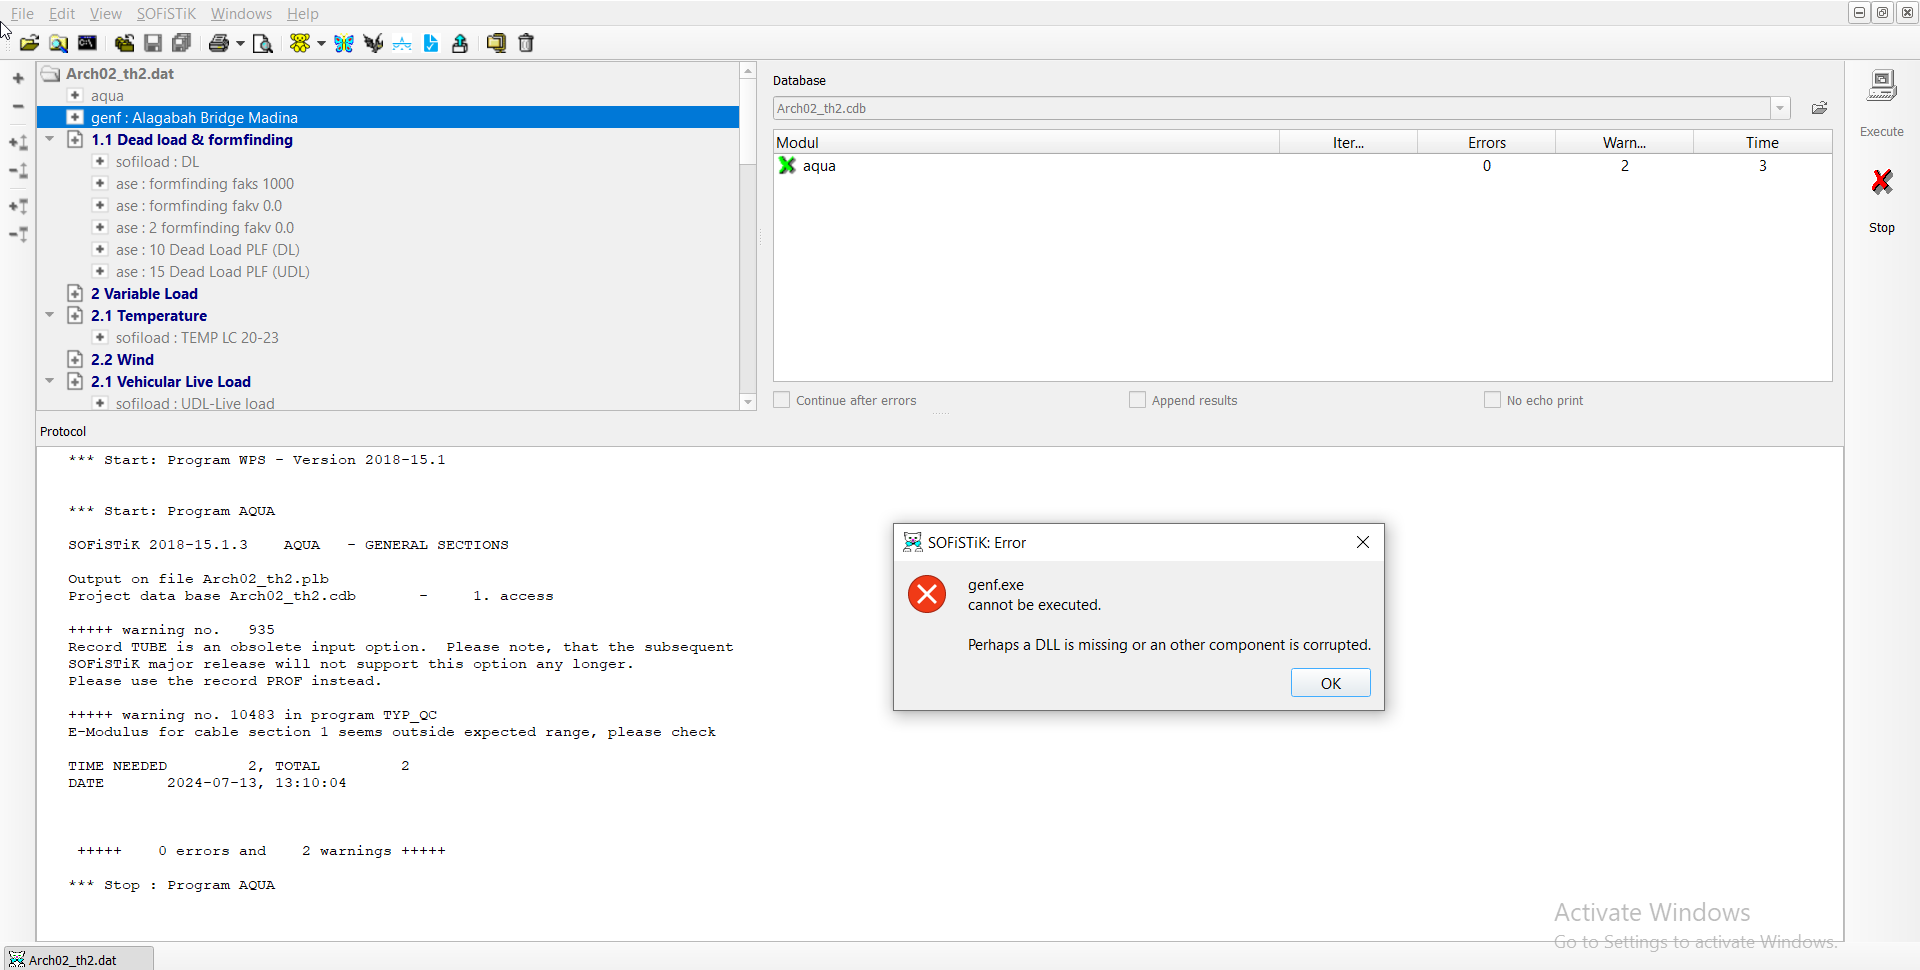Click the minus with down-arrow sidebar icon
The image size is (1920, 970).
18,234
